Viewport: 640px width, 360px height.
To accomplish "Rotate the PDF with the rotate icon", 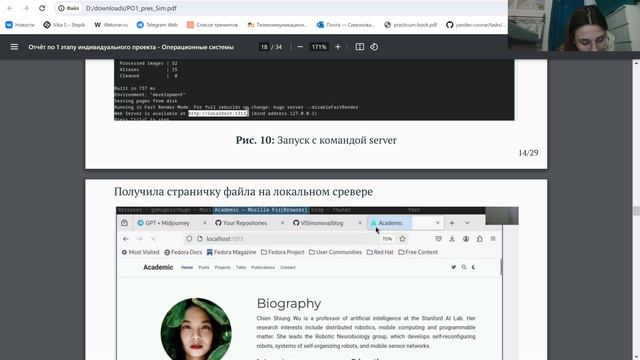I will point(374,47).
